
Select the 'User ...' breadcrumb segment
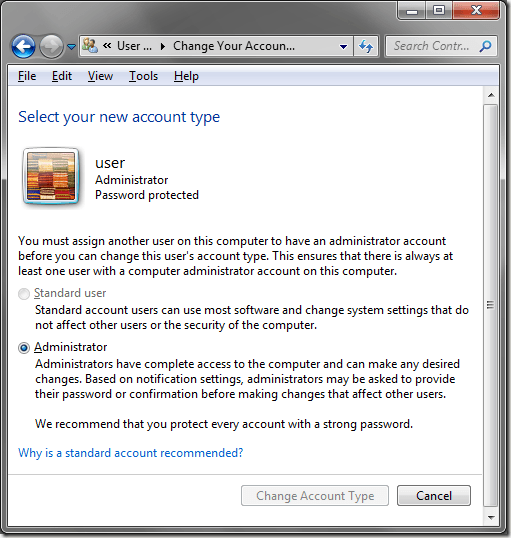click(134, 46)
